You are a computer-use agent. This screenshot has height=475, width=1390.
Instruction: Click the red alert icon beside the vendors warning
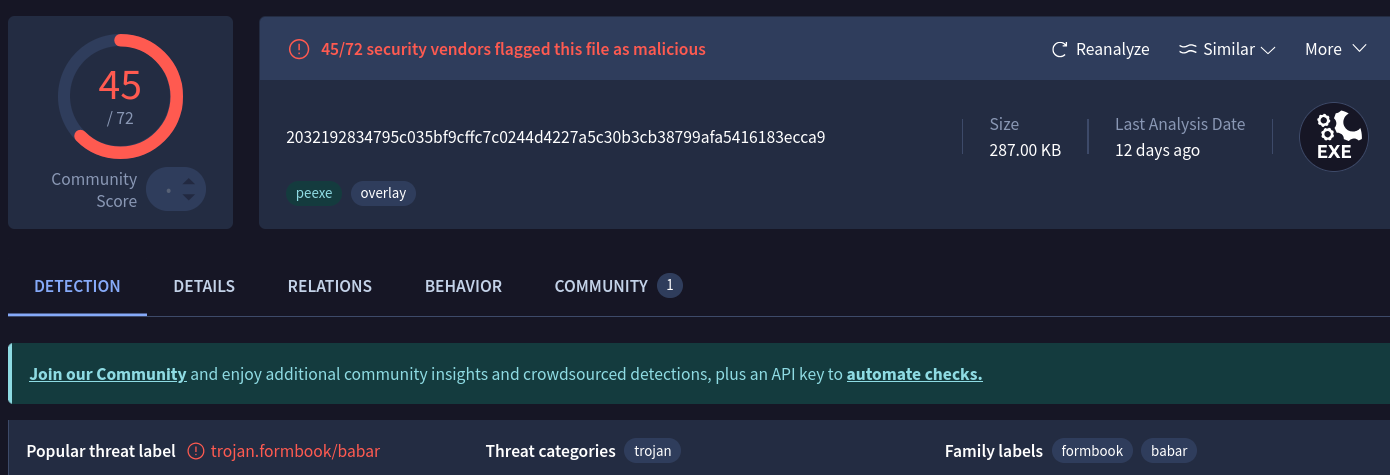[299, 49]
